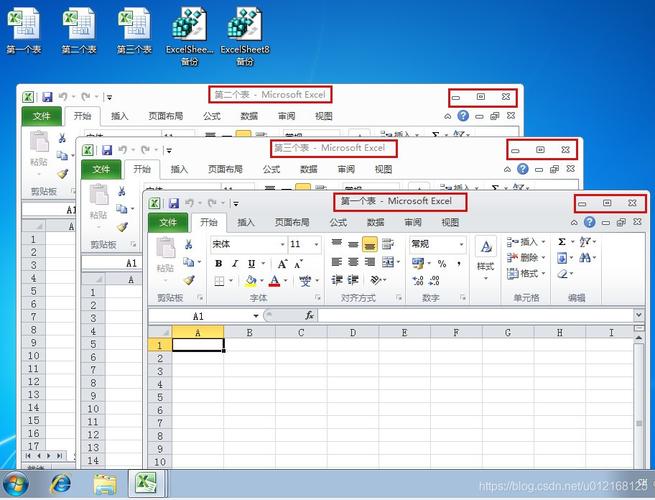
Task: Switch to 页面布局 tab in 第一个表 window
Action: point(292,223)
